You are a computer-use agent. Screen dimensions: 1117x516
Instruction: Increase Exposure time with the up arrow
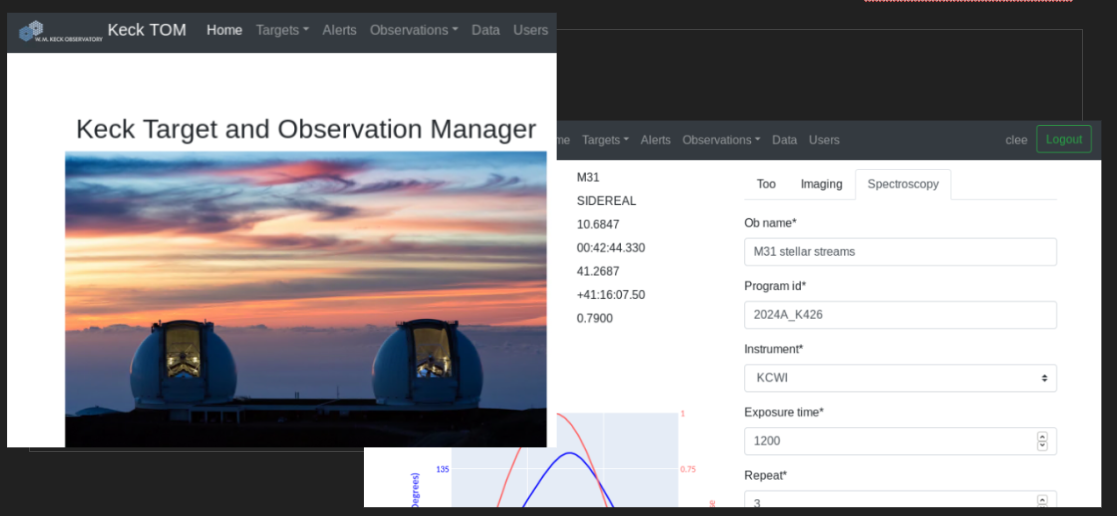(1042, 437)
